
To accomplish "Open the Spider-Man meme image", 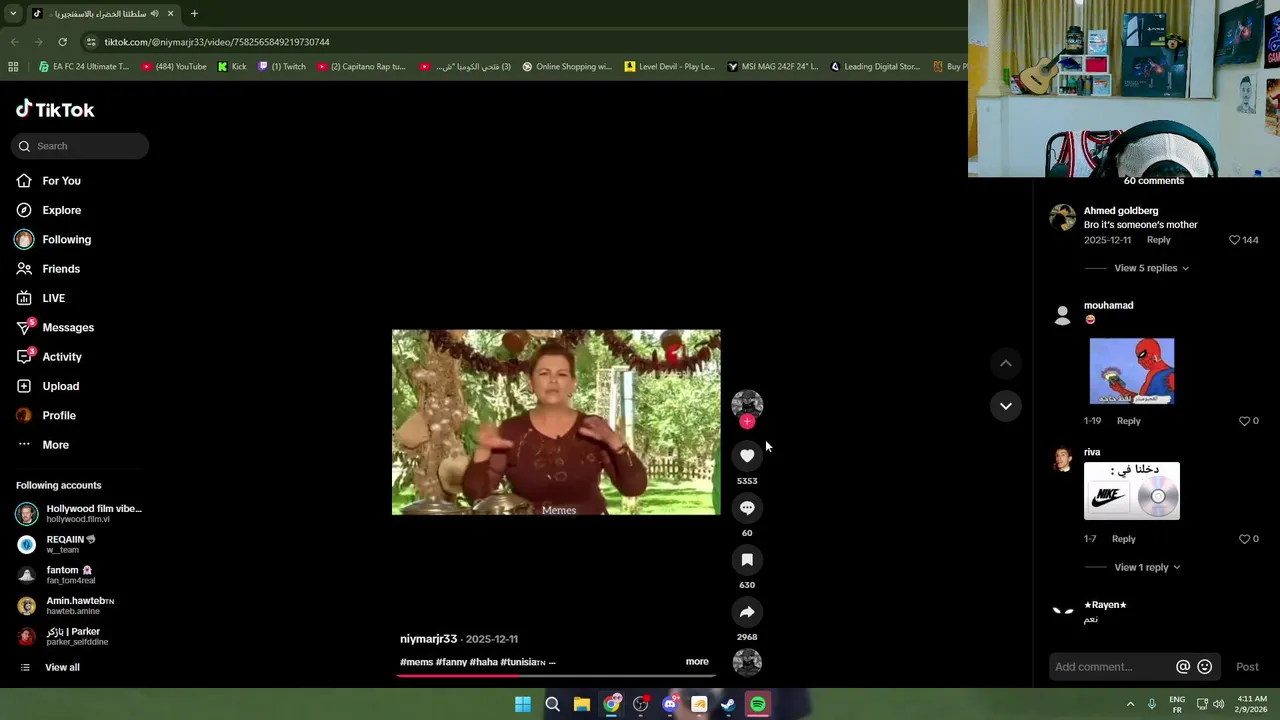I will point(1132,371).
